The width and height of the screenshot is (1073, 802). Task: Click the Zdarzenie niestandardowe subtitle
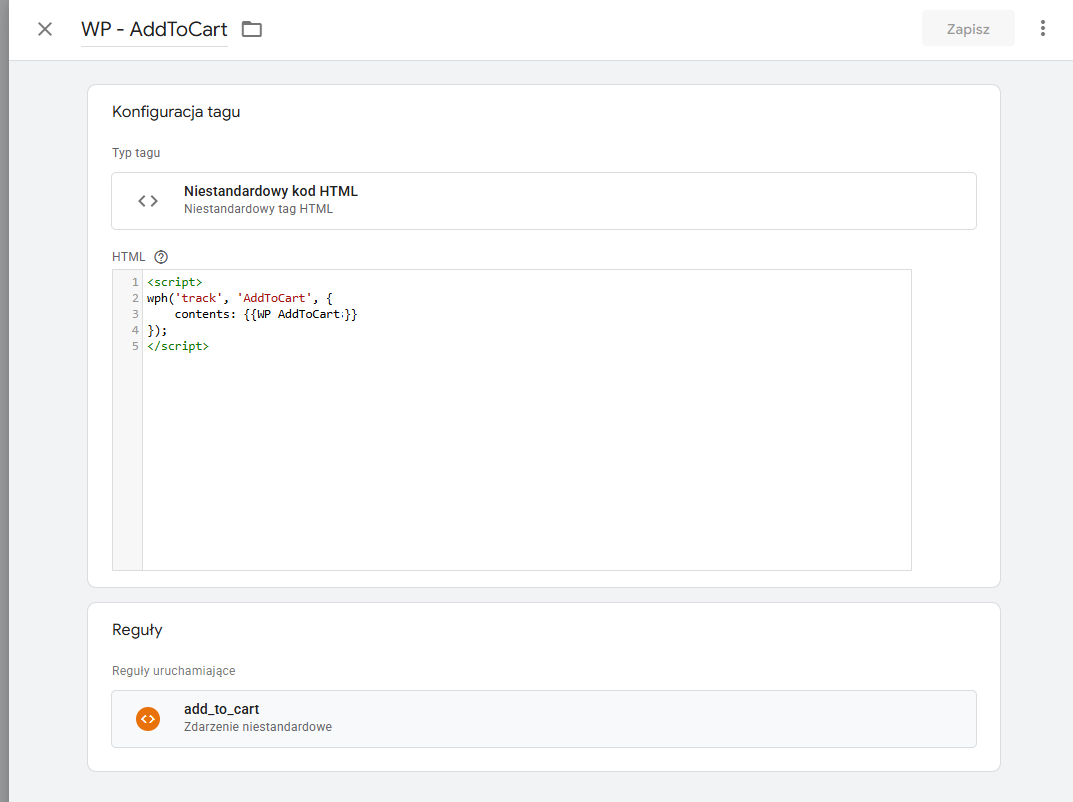click(257, 727)
